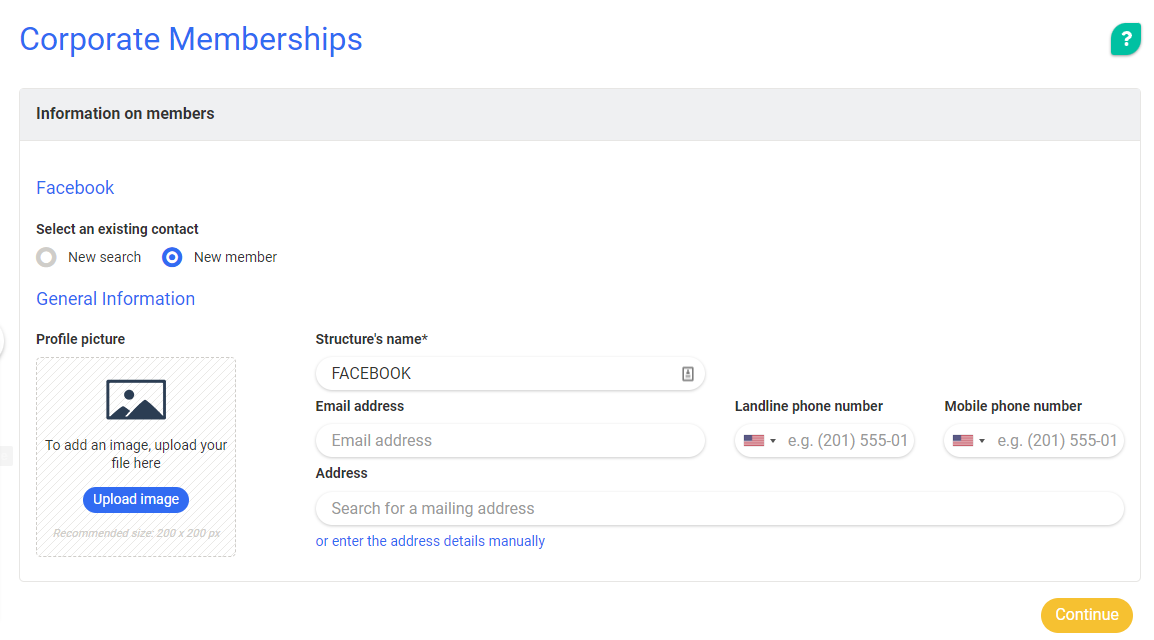
Task: Focus the Search for a mailing address field
Action: [719, 509]
